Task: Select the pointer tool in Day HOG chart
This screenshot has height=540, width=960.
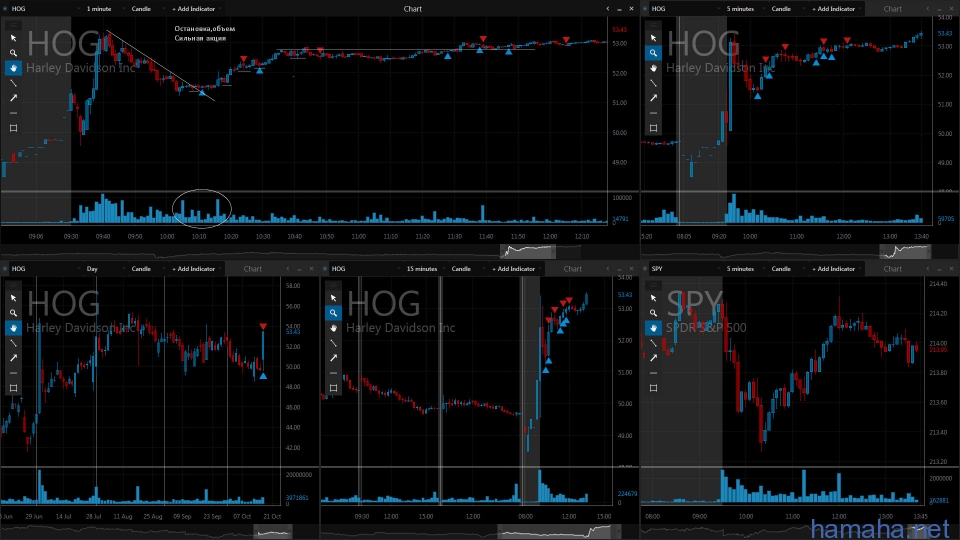Action: (x=13, y=298)
